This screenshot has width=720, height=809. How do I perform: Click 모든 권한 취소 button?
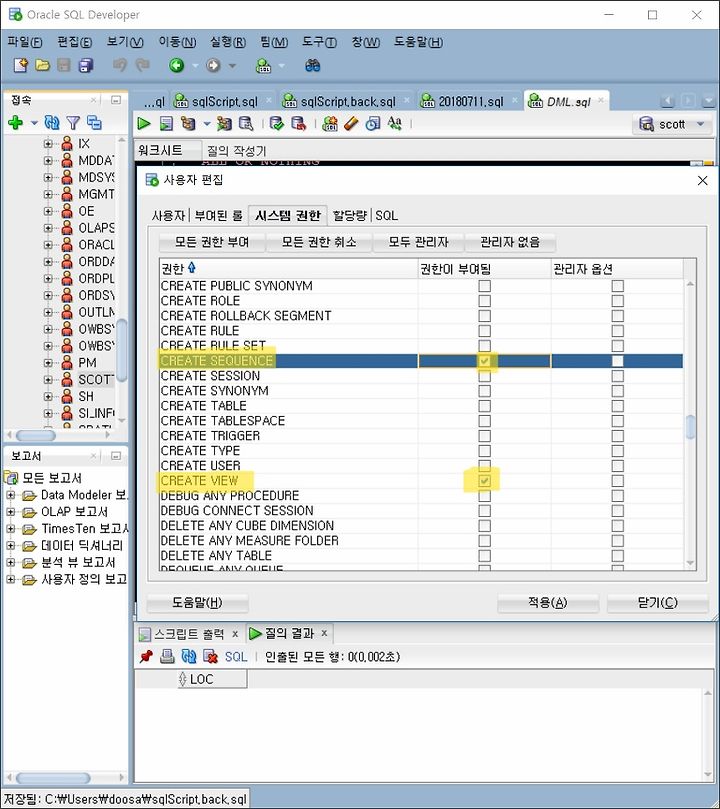click(x=319, y=242)
